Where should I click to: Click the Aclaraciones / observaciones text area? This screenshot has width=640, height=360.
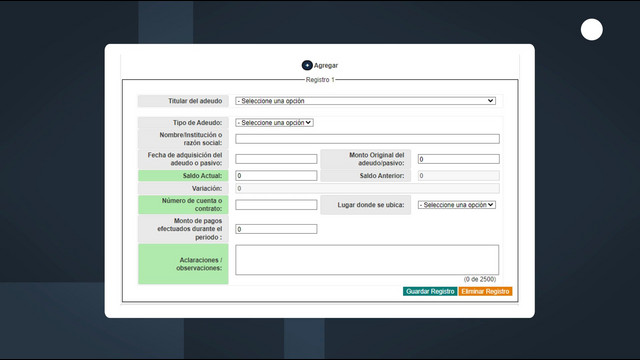tap(367, 260)
